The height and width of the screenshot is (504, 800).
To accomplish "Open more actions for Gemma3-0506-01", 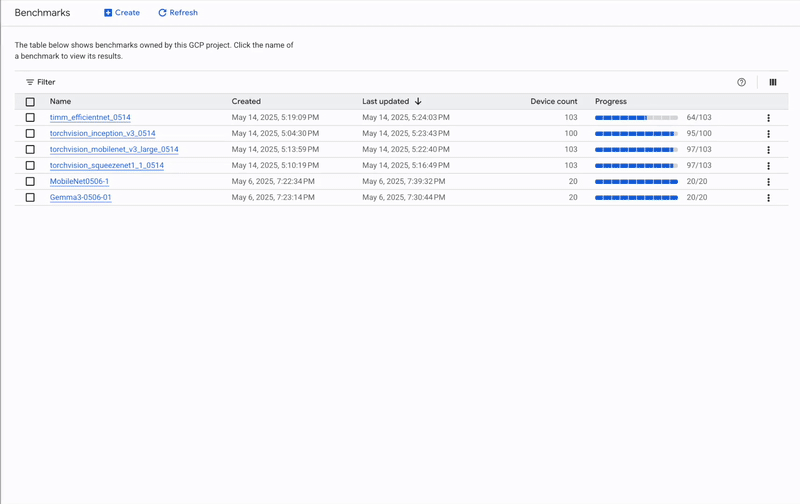I will (768, 198).
